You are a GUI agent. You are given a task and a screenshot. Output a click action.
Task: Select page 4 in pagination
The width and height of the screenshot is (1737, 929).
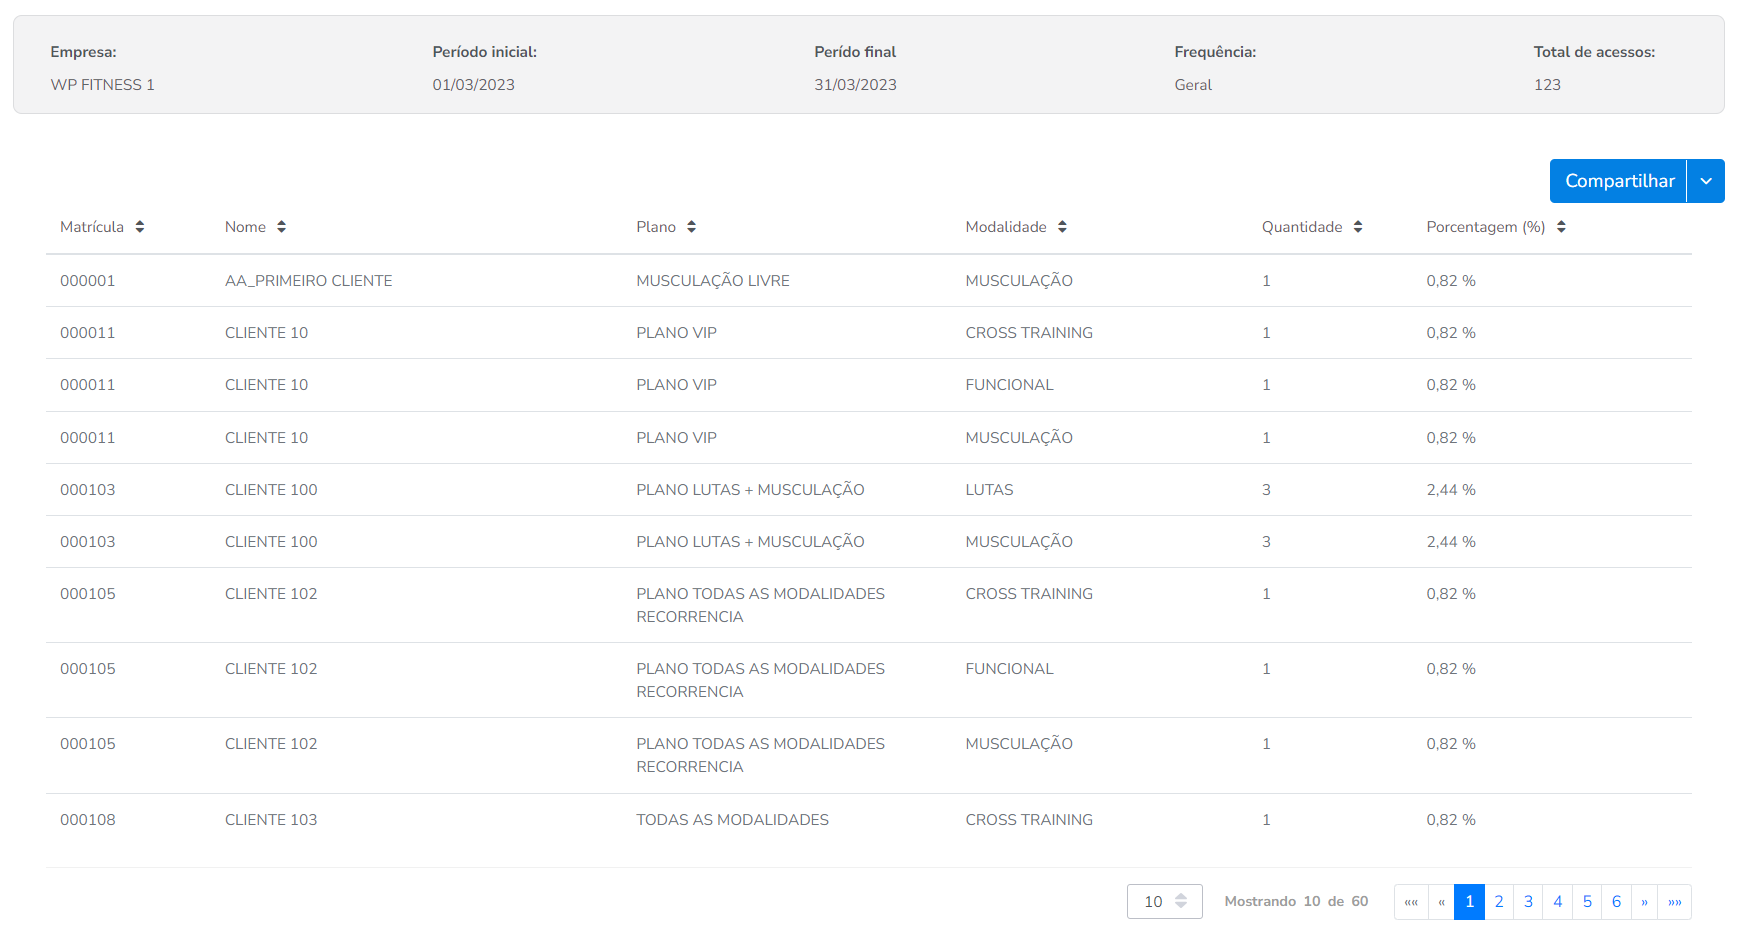pyautogui.click(x=1557, y=902)
